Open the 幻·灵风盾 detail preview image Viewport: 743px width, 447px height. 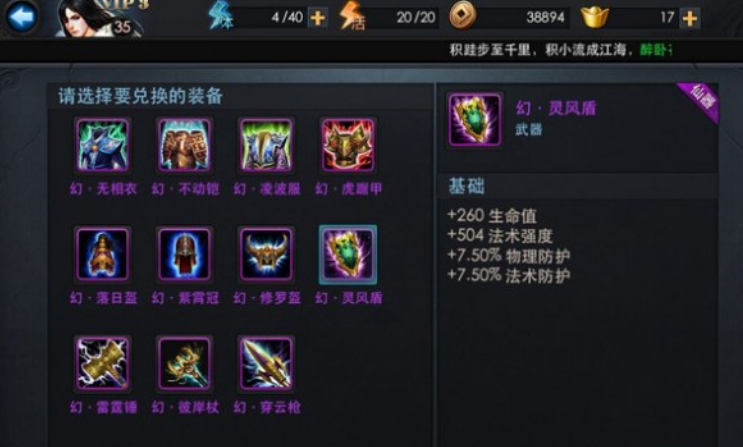(474, 119)
